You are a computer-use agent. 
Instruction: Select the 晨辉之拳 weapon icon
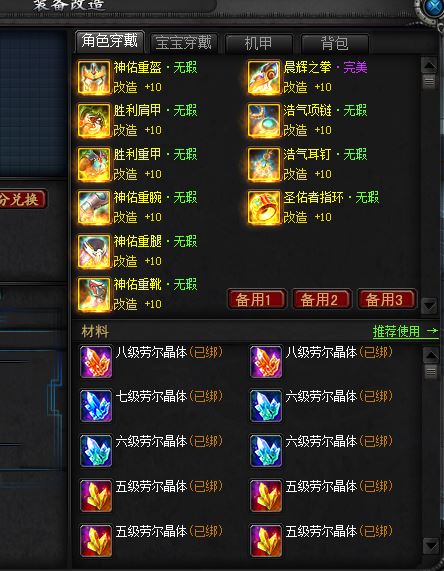pyautogui.click(x=264, y=78)
